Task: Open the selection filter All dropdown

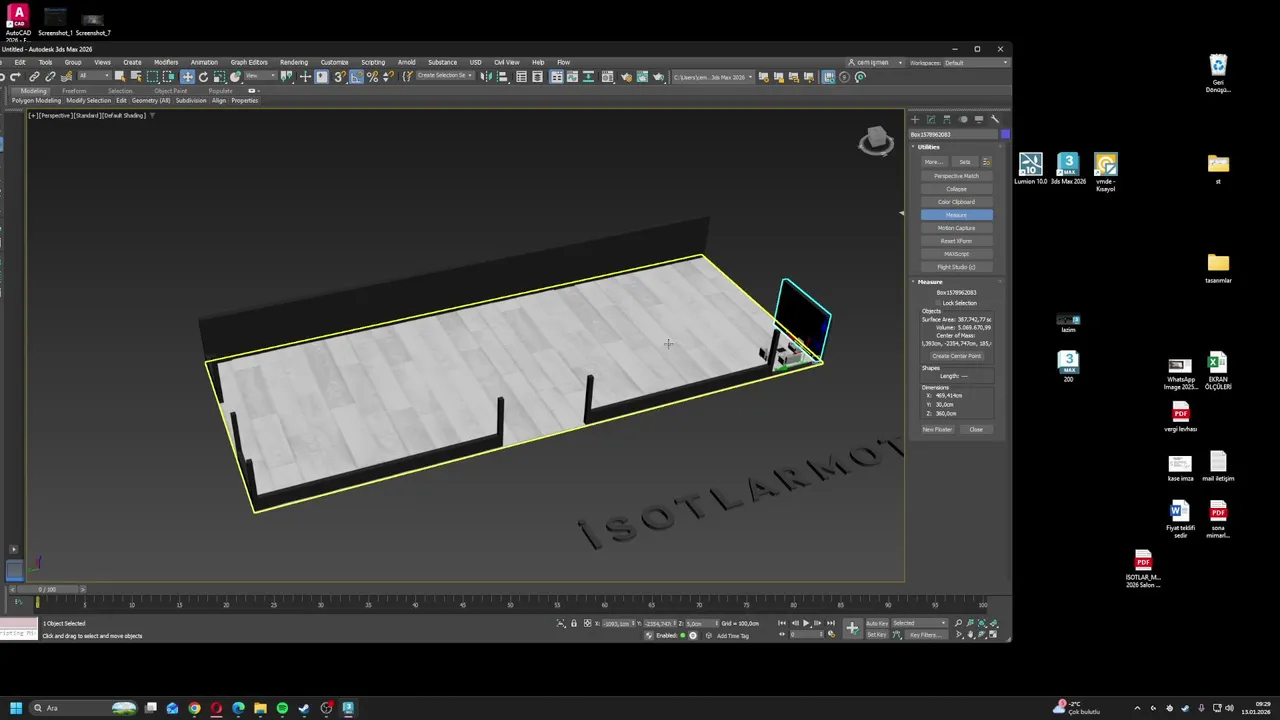Action: [x=93, y=76]
